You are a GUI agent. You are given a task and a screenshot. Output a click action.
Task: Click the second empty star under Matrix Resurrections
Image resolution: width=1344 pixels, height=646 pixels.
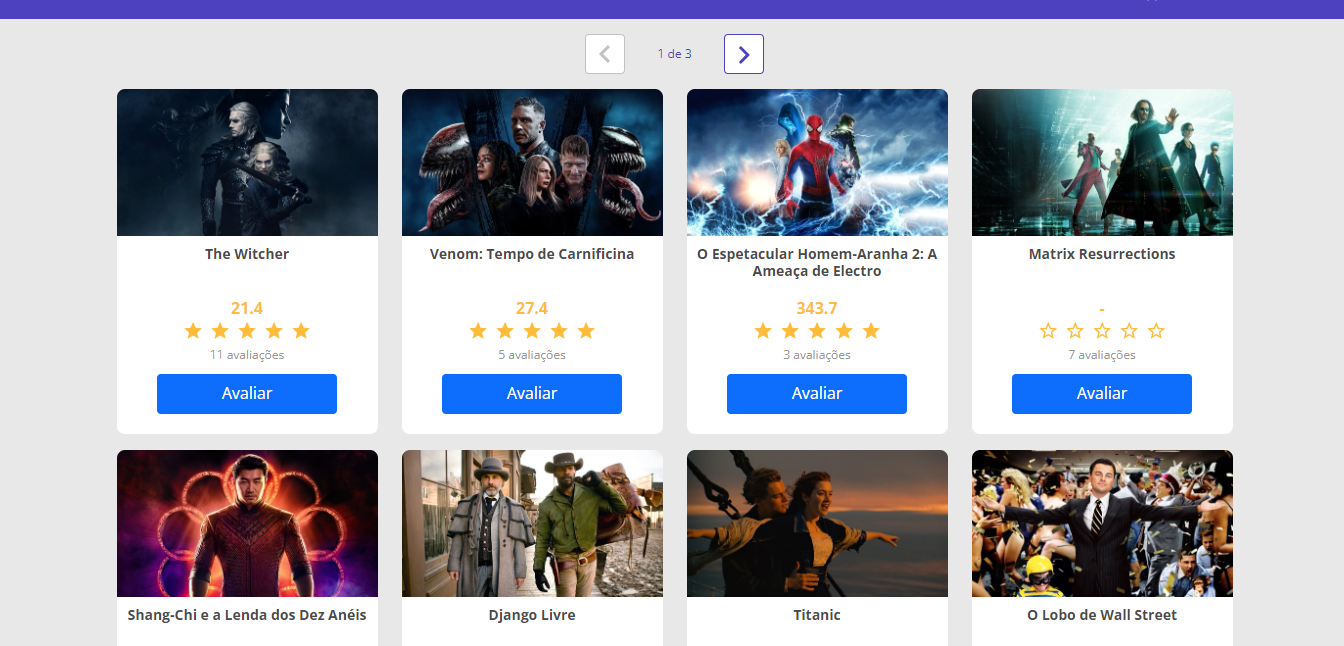1075,331
